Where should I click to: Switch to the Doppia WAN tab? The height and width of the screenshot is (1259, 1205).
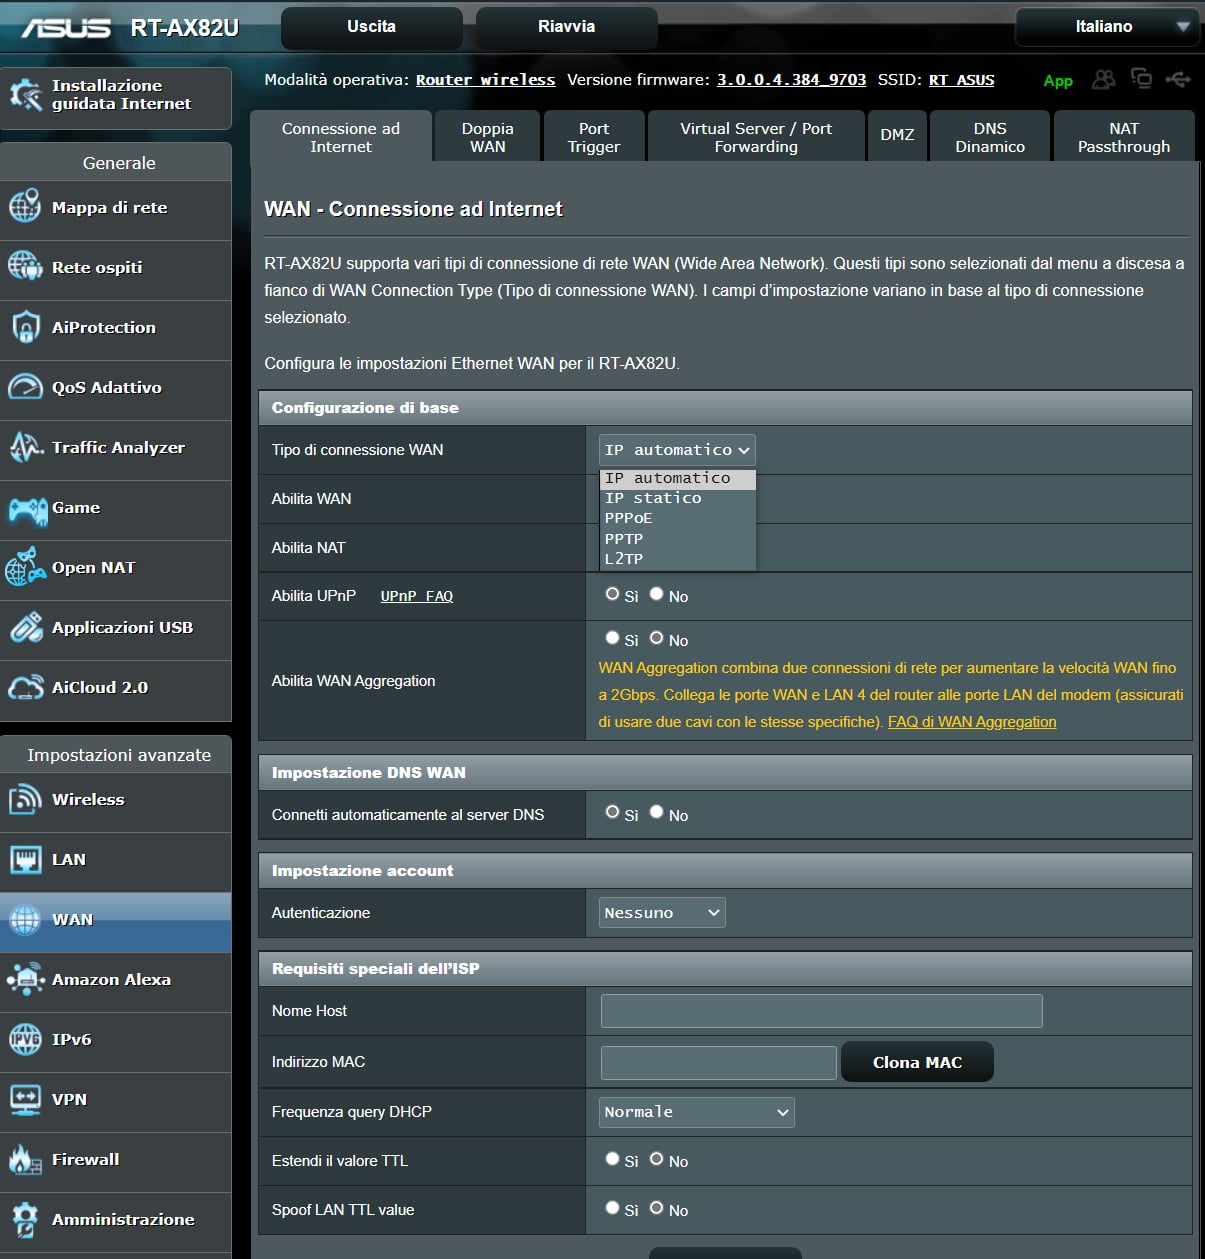[x=487, y=136]
